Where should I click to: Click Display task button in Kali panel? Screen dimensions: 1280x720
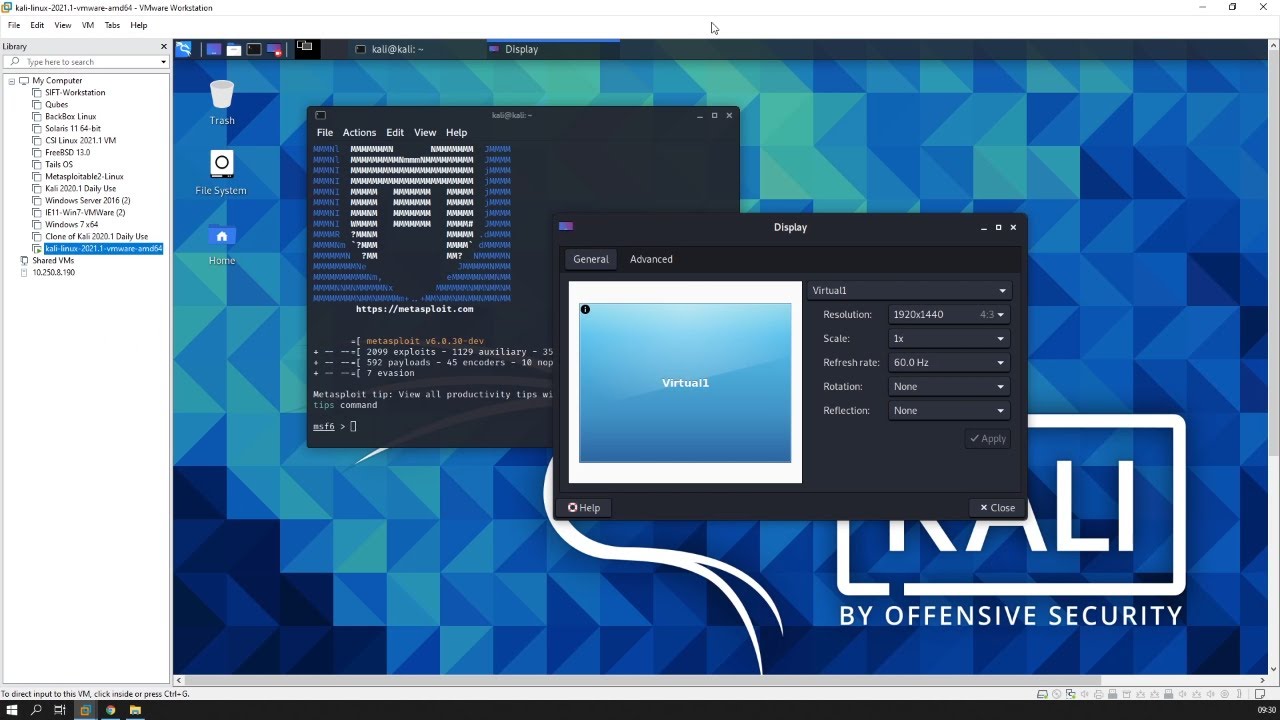pos(552,49)
